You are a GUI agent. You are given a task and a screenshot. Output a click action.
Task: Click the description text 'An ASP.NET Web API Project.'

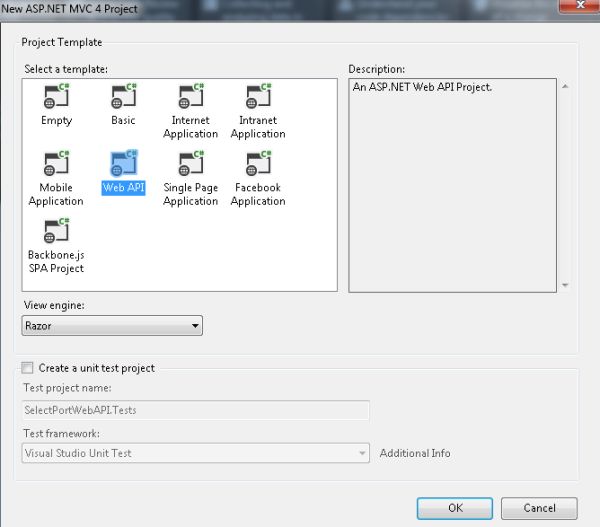pyautogui.click(x=422, y=87)
